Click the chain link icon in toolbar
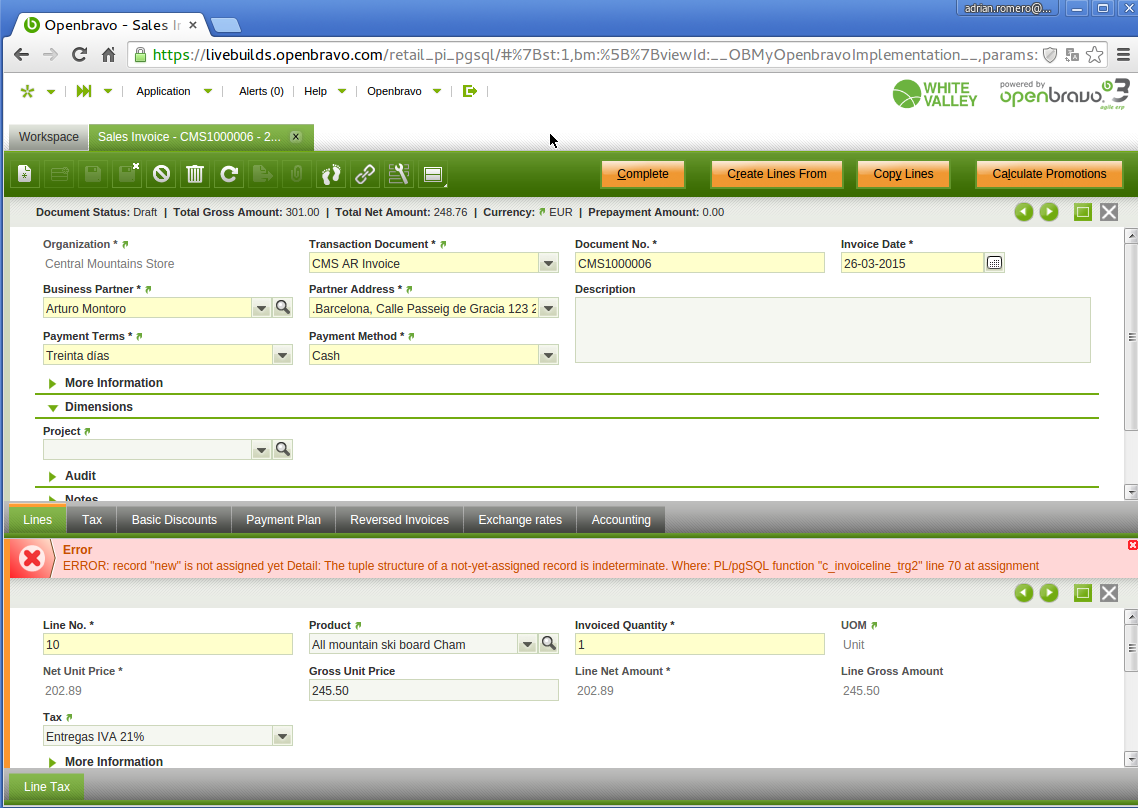This screenshot has width=1138, height=808. coord(365,174)
